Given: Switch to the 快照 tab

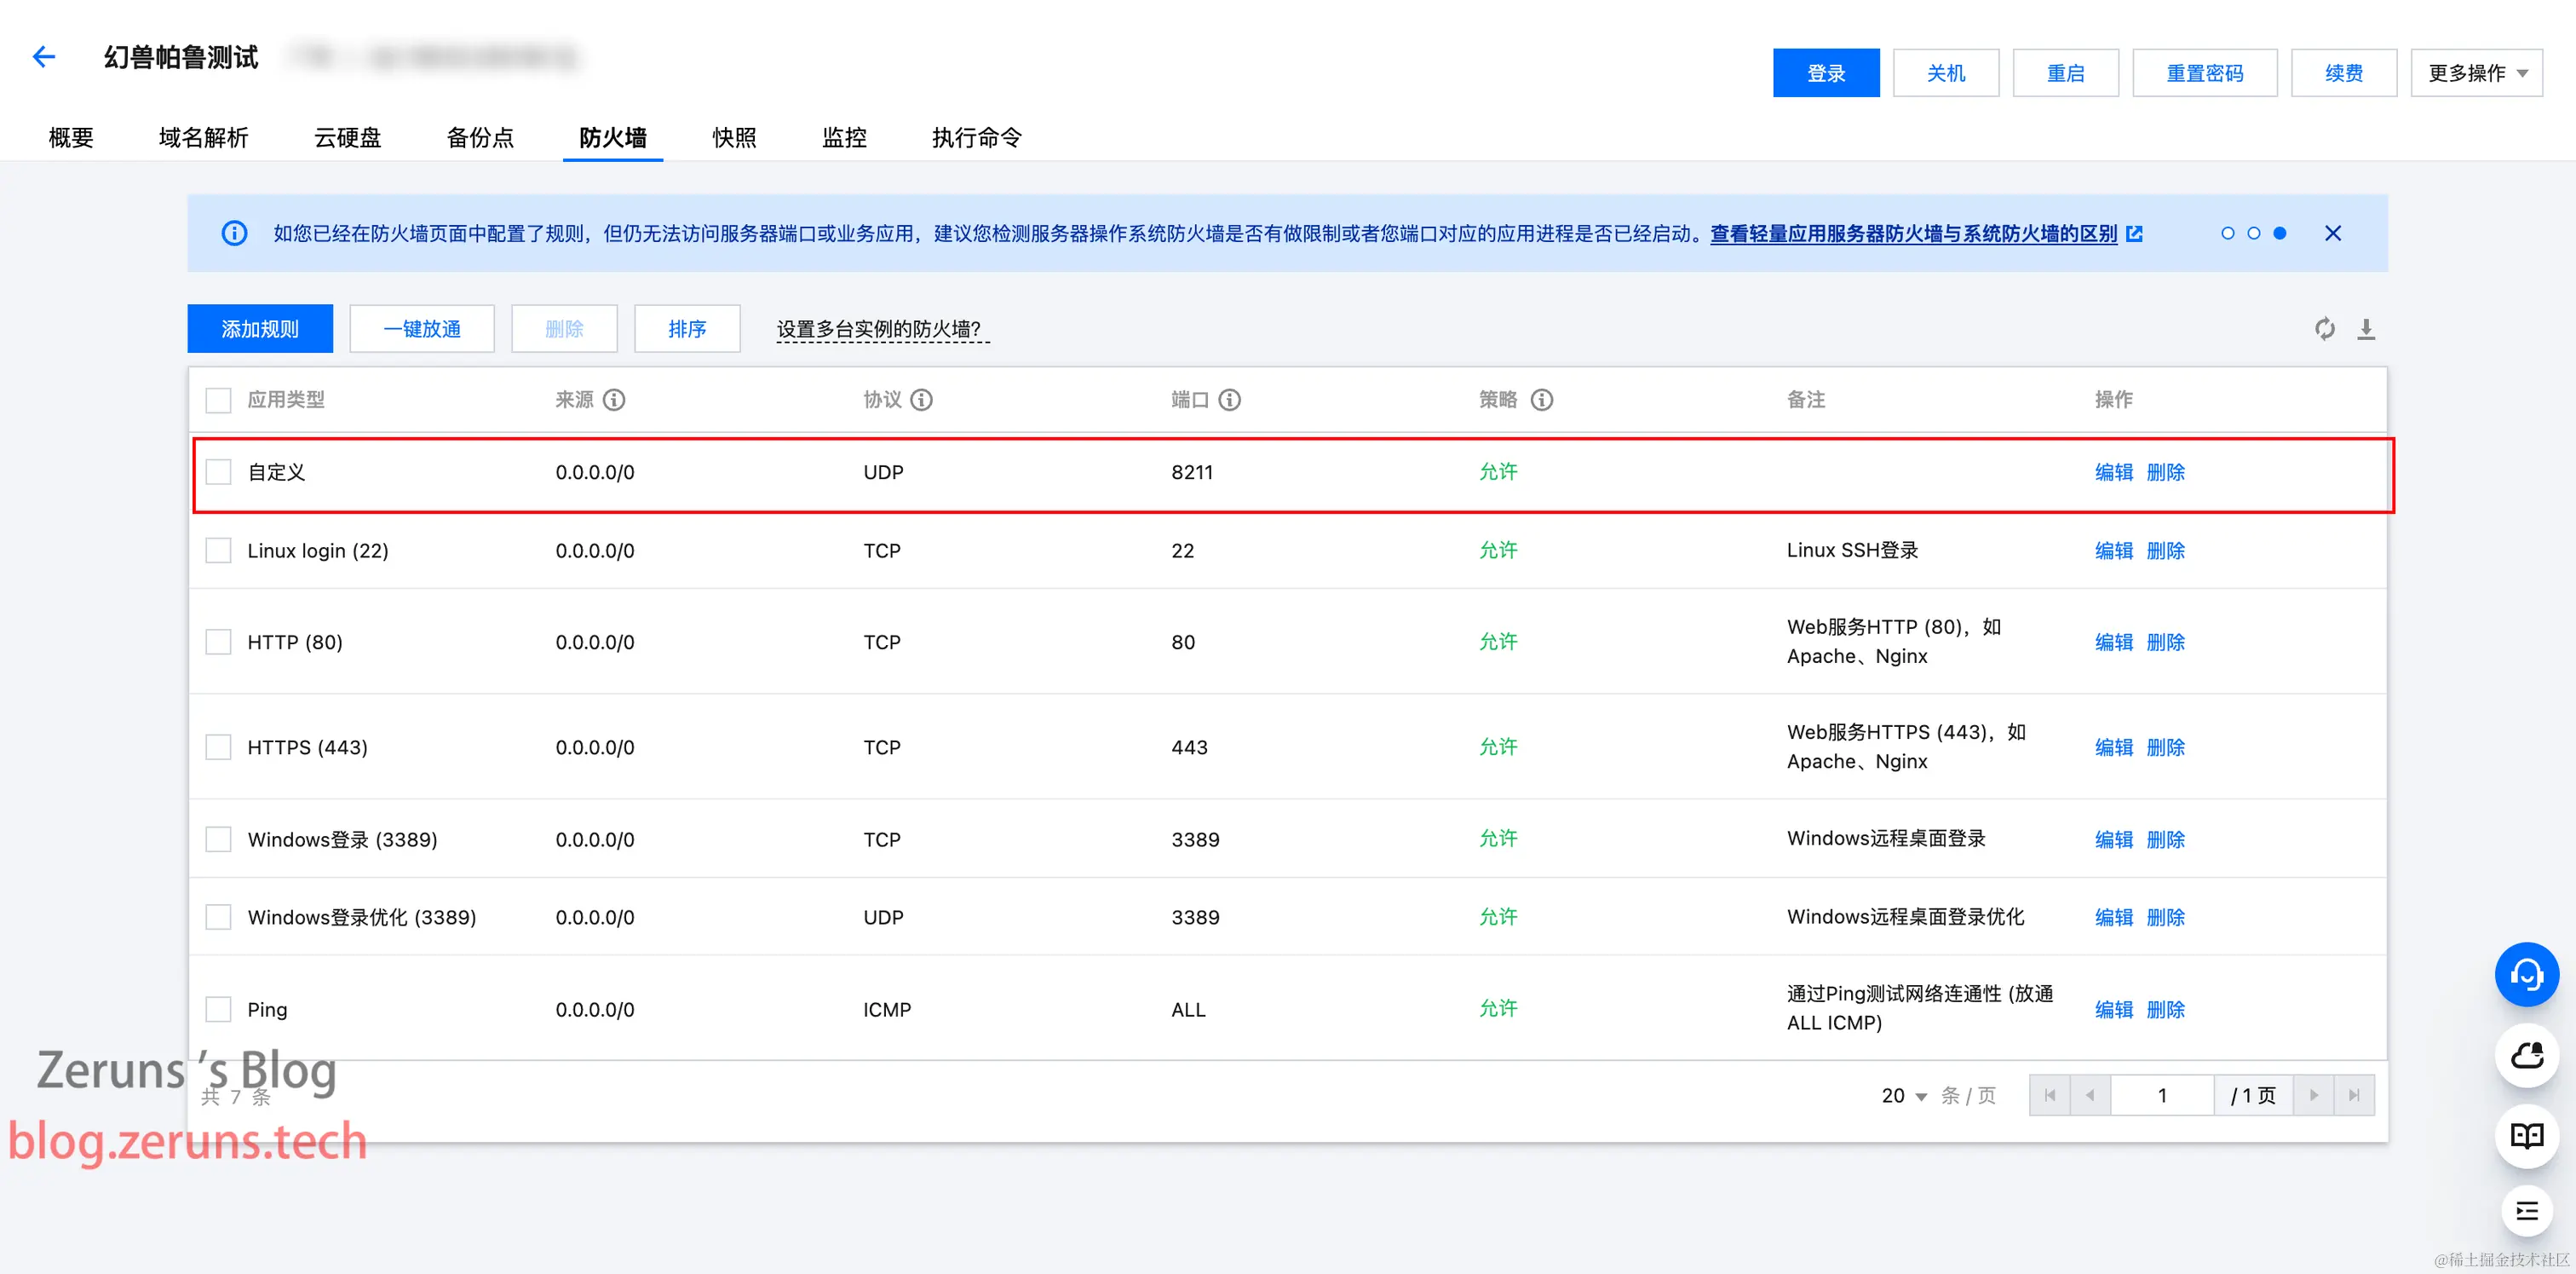Looking at the screenshot, I should [734, 138].
